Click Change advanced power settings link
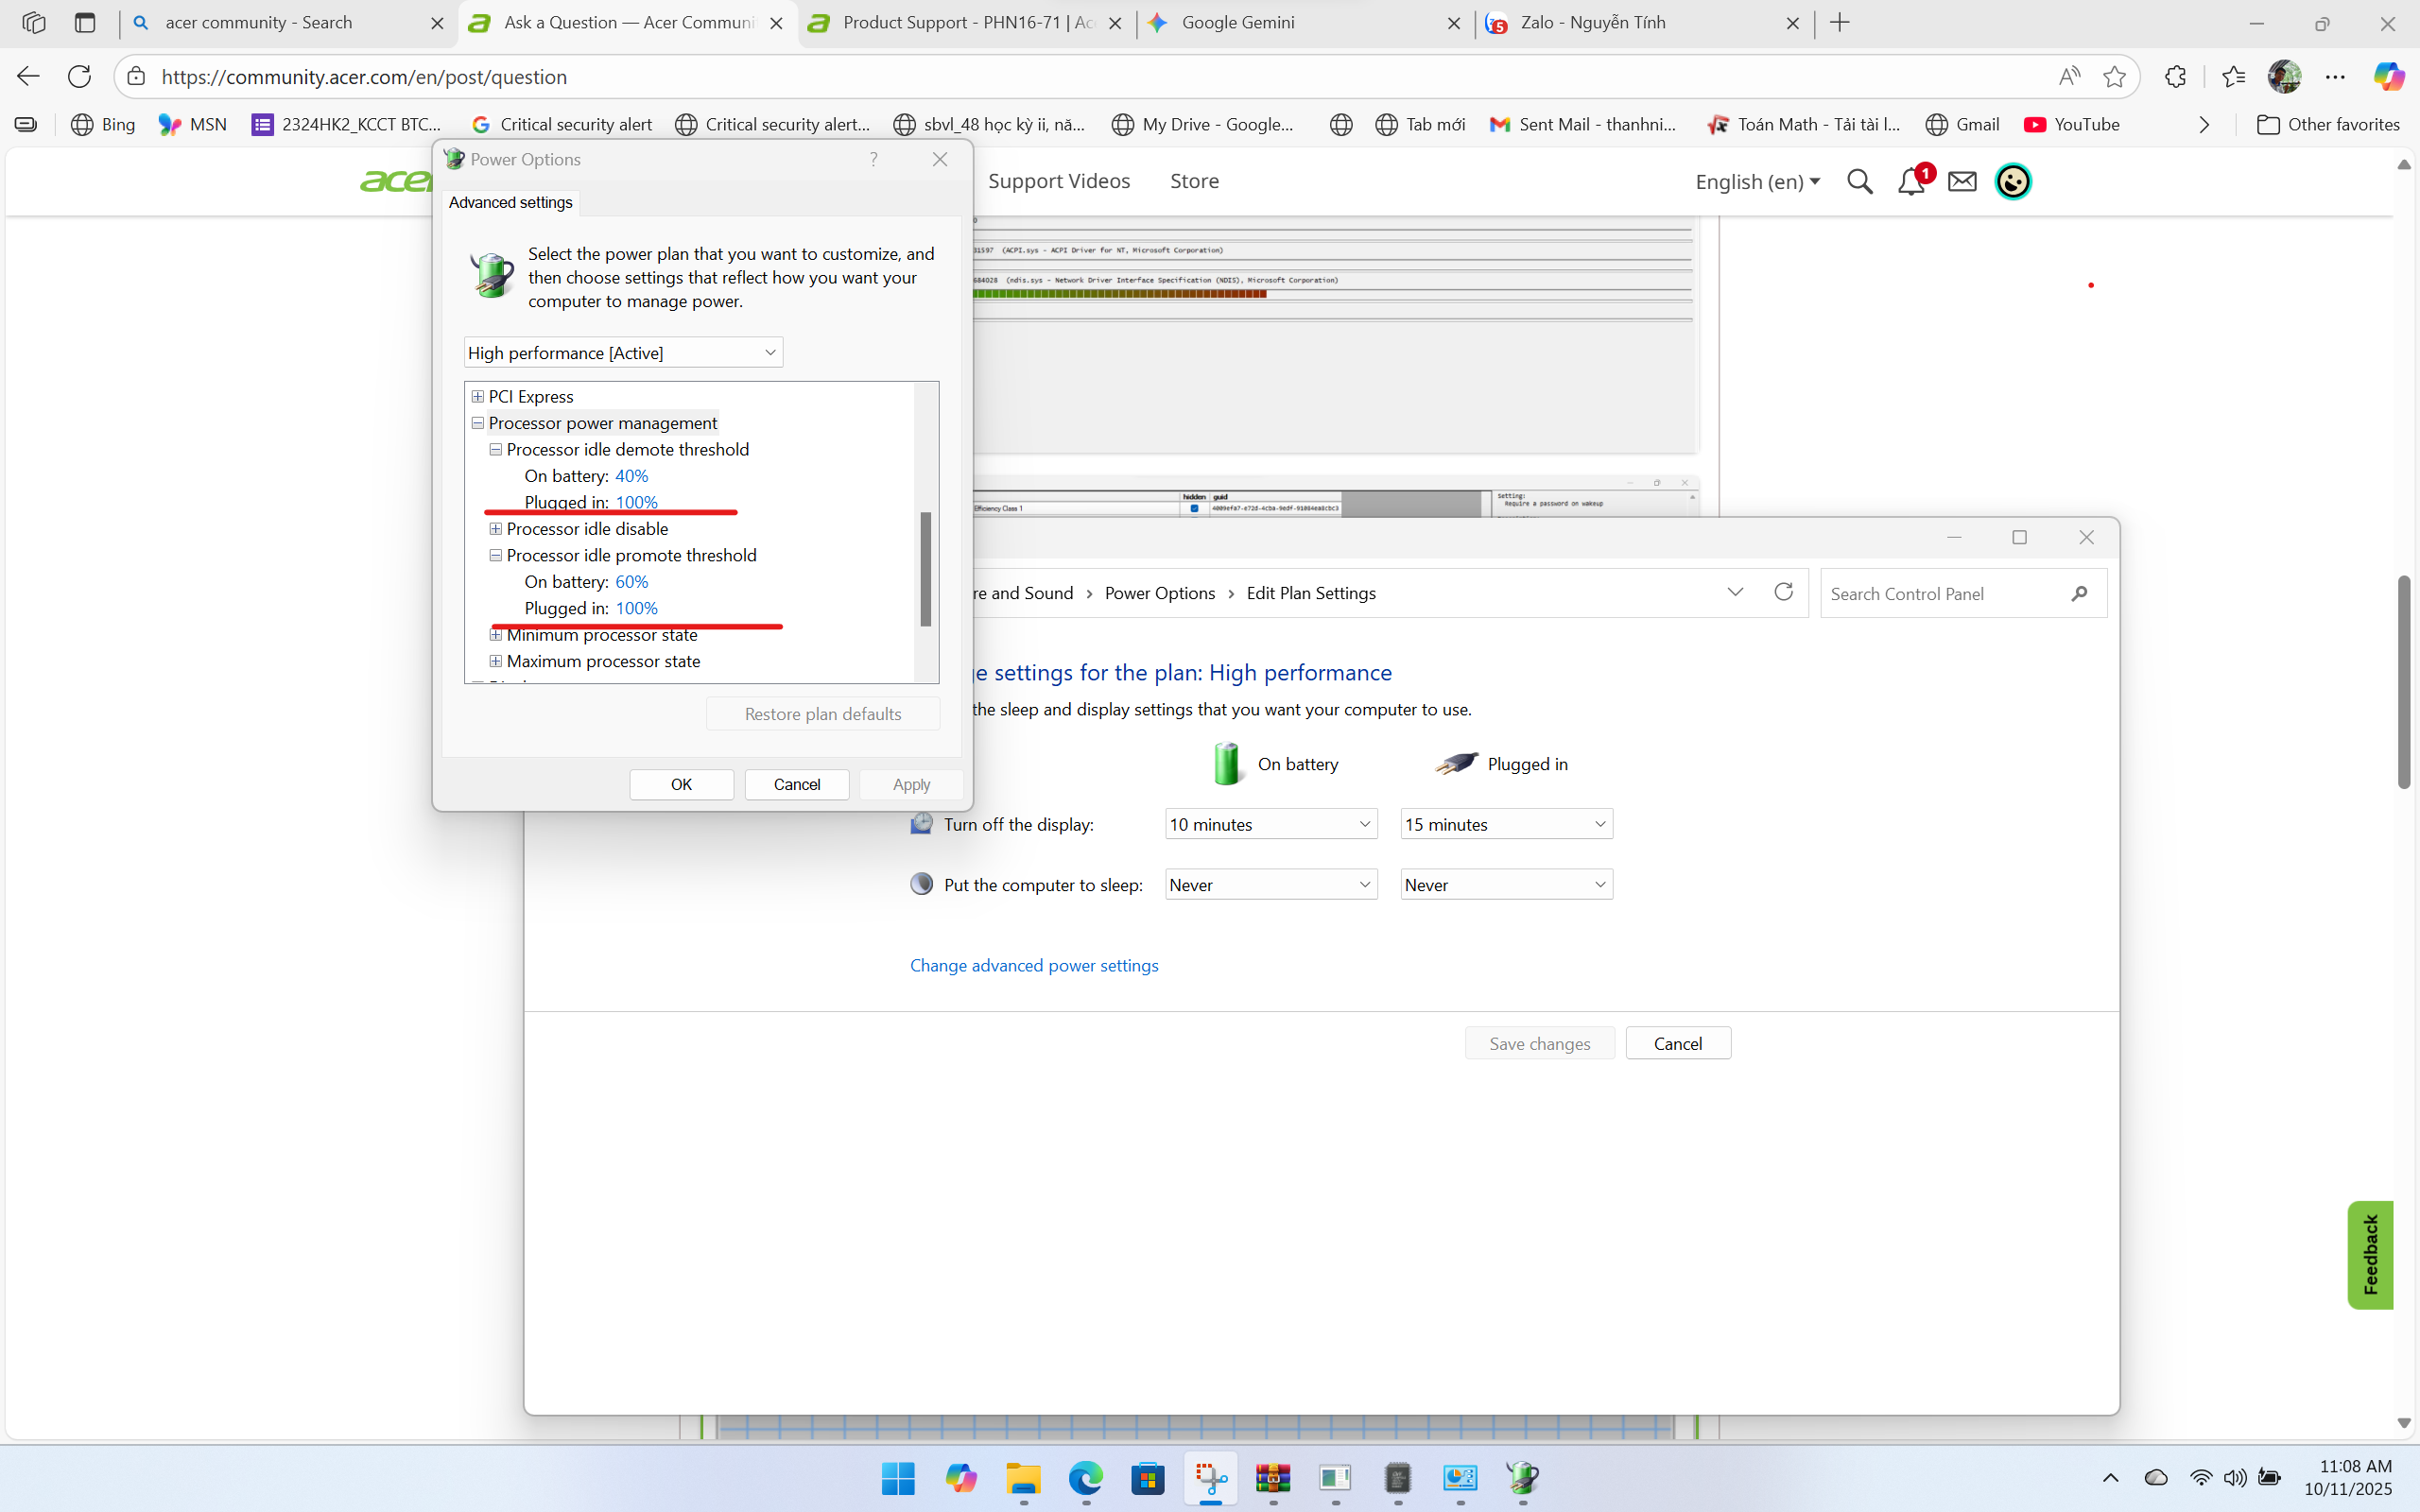Screen dimensions: 2420x1512 tap(1033, 965)
